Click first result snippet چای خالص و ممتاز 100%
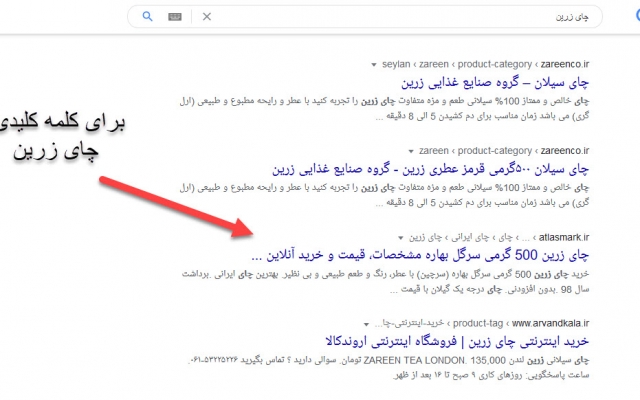Screen dimensions: 640x400 [x=384, y=108]
